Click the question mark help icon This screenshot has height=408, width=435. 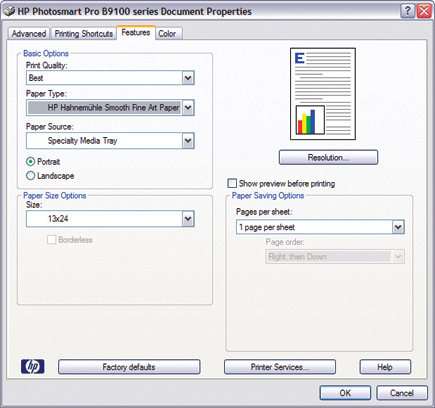(407, 11)
